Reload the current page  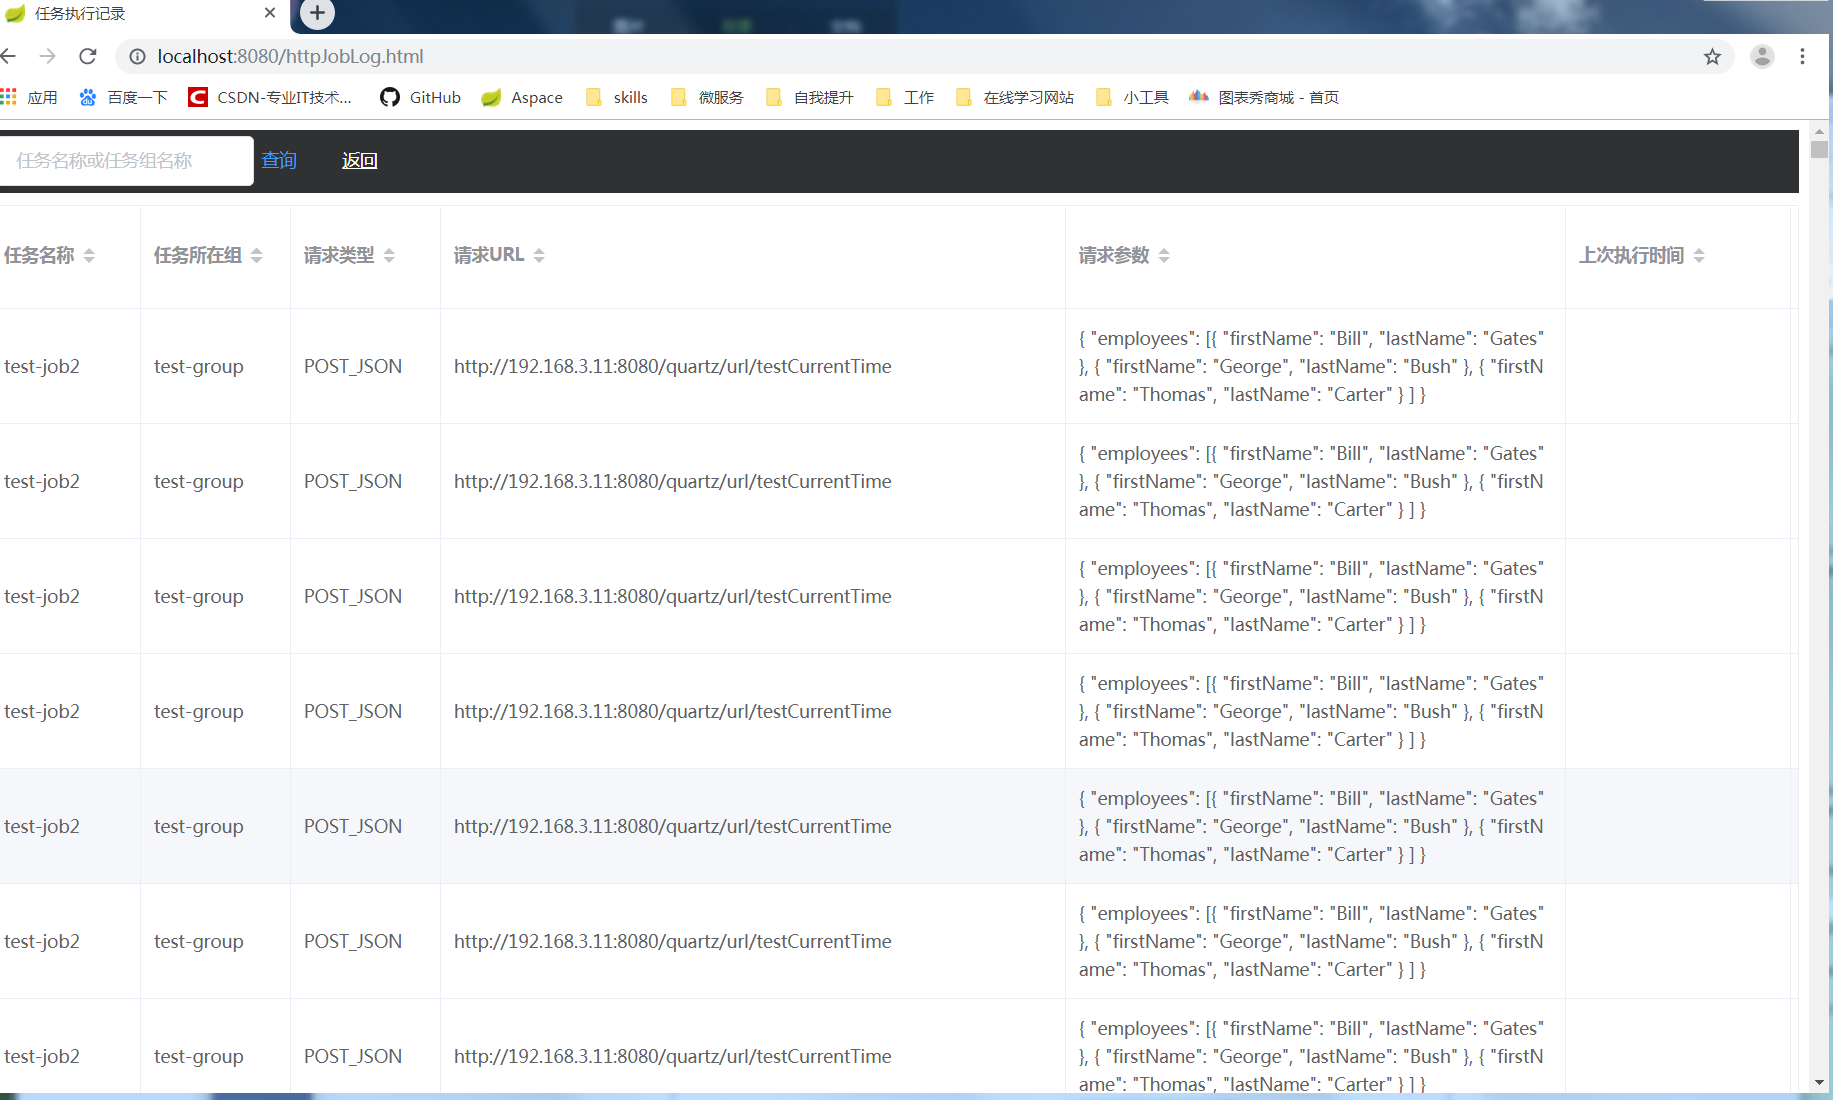click(88, 57)
